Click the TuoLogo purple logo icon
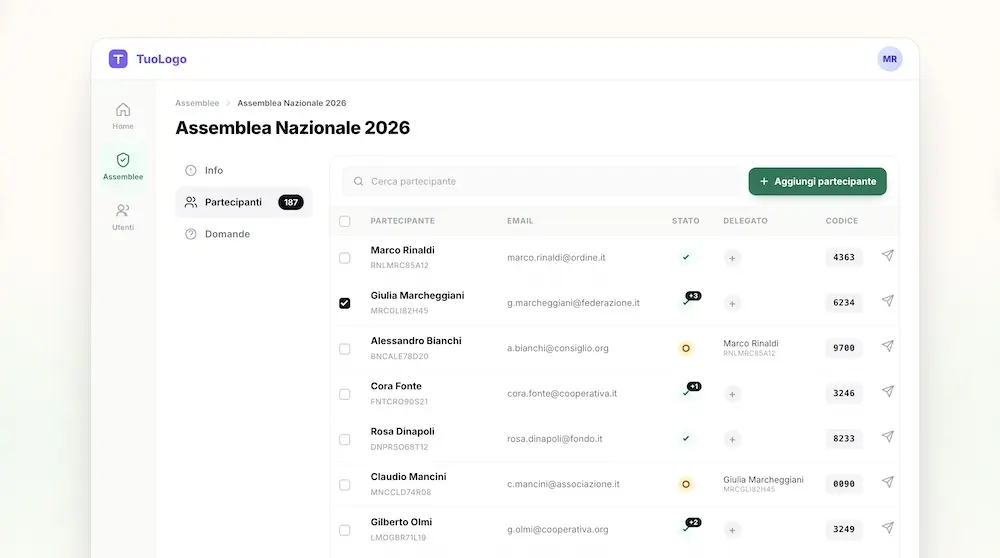This screenshot has width=1000, height=558. (118, 59)
